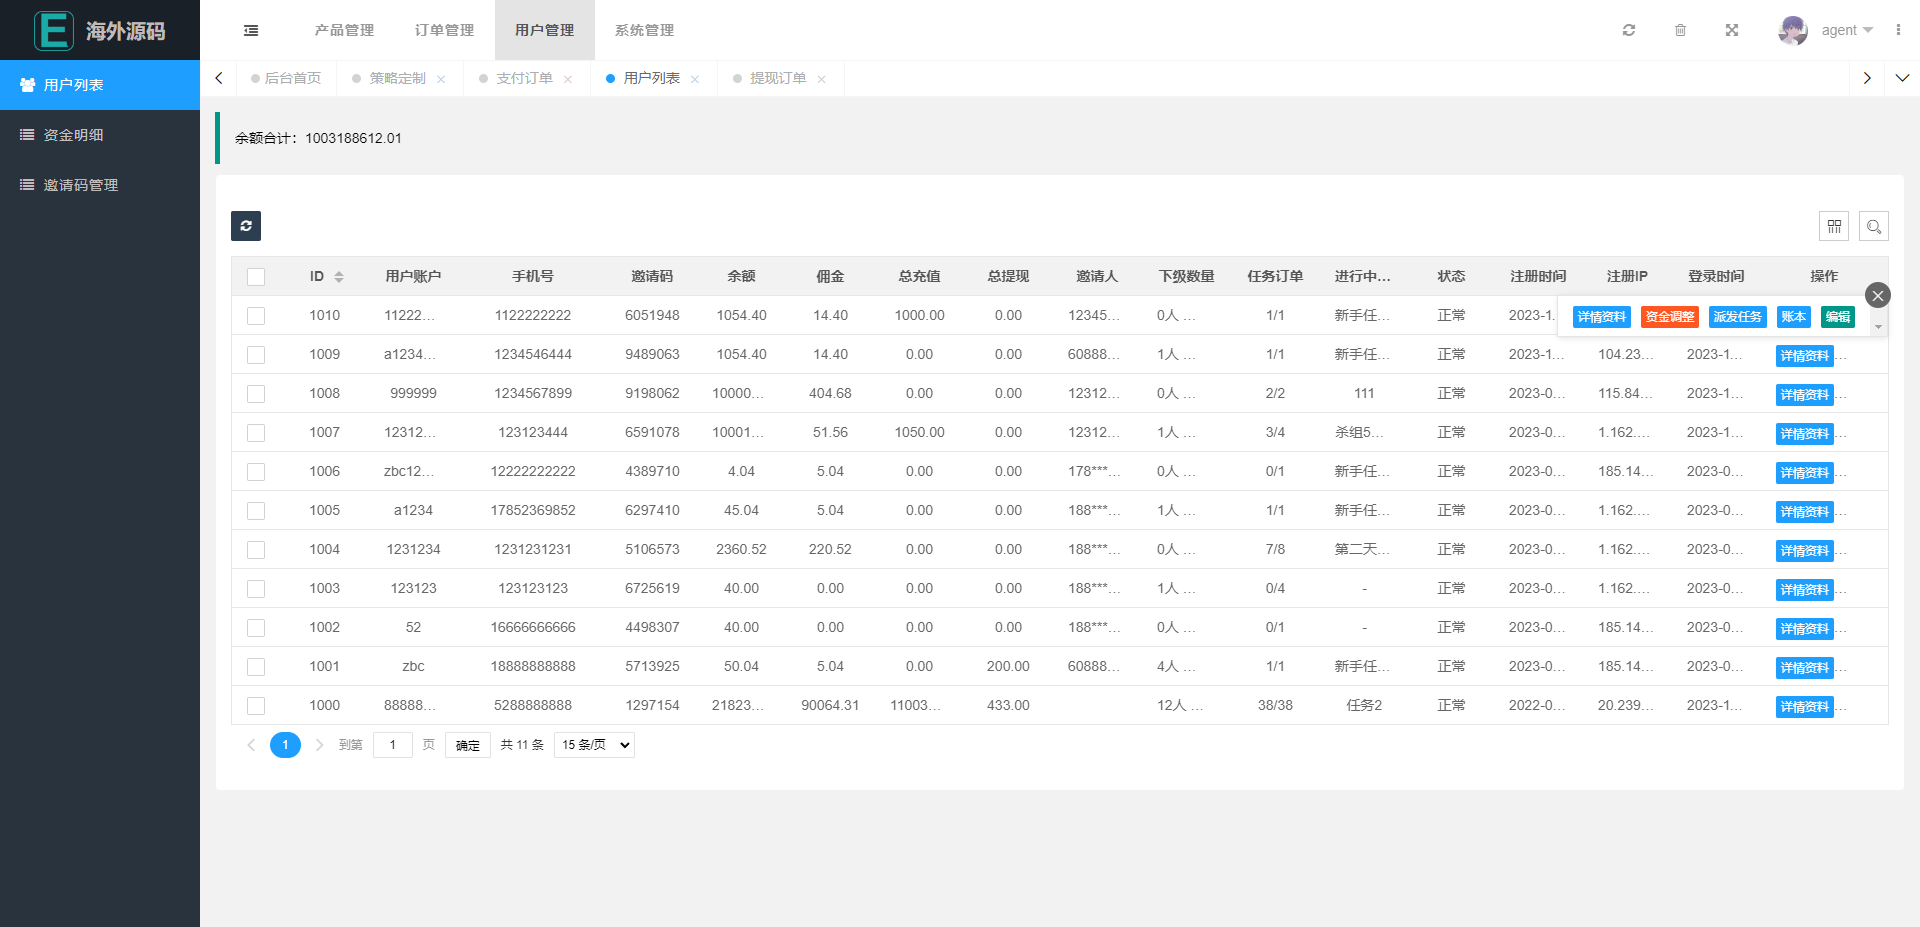The image size is (1920, 927).
Task: Check the select-all checkbox in table header
Action: click(x=256, y=276)
